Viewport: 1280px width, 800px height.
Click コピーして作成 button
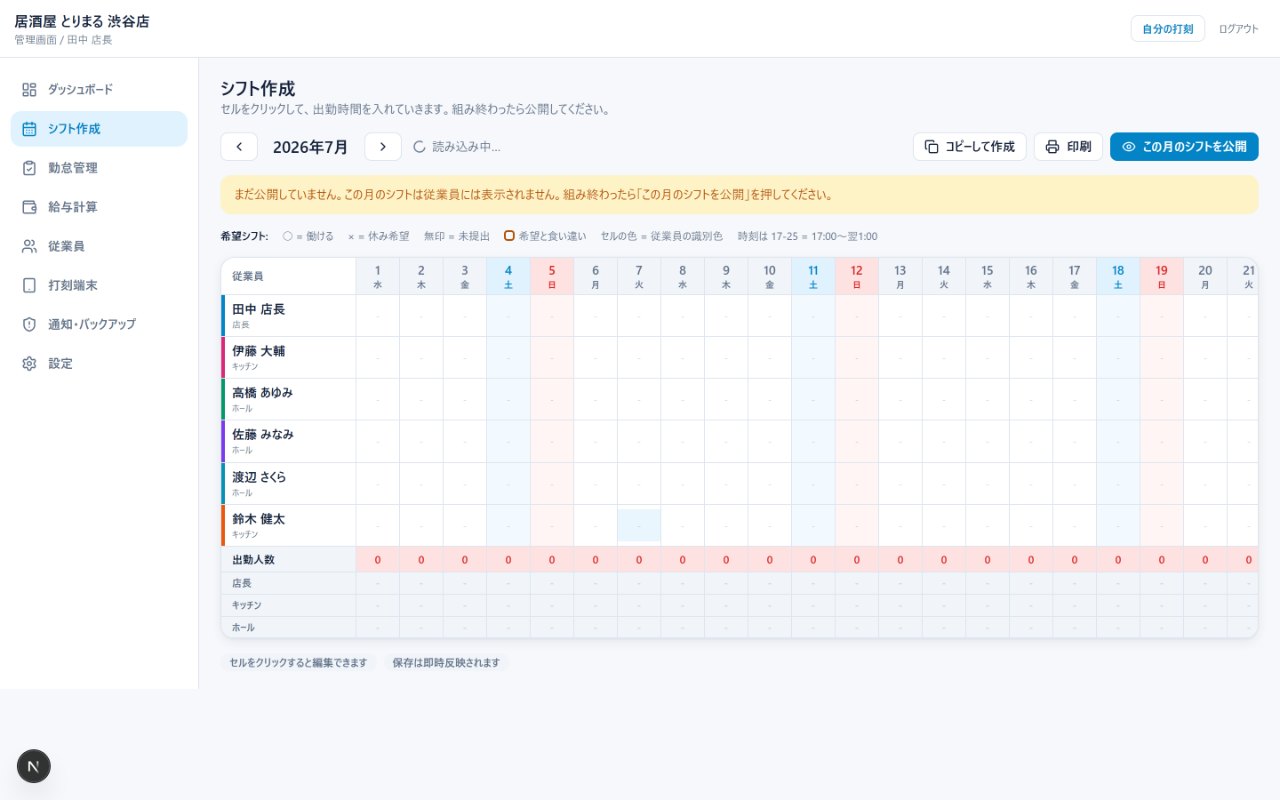click(x=970, y=147)
